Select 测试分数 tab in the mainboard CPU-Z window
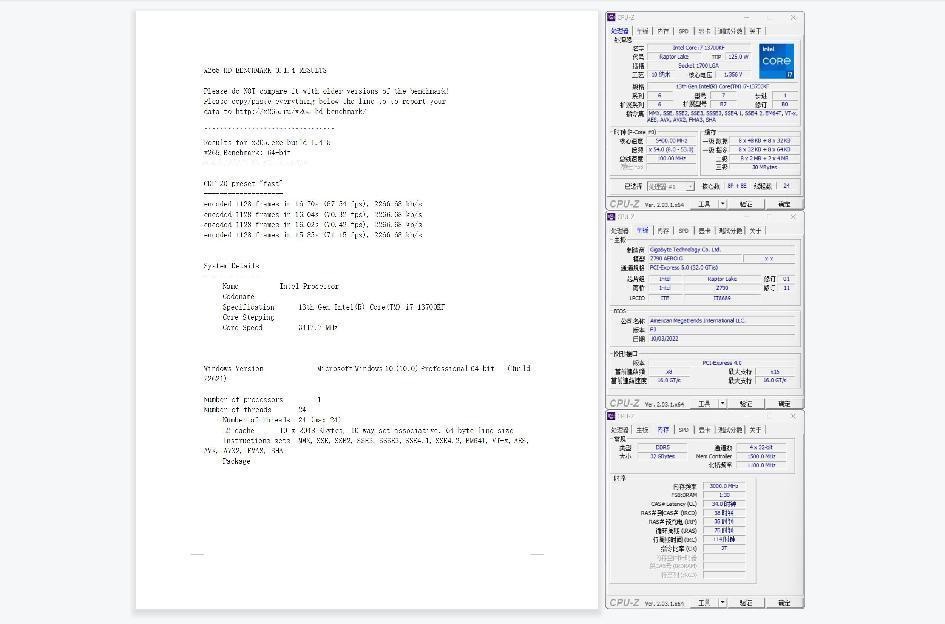Screen dimensions: 945x624 730,230
